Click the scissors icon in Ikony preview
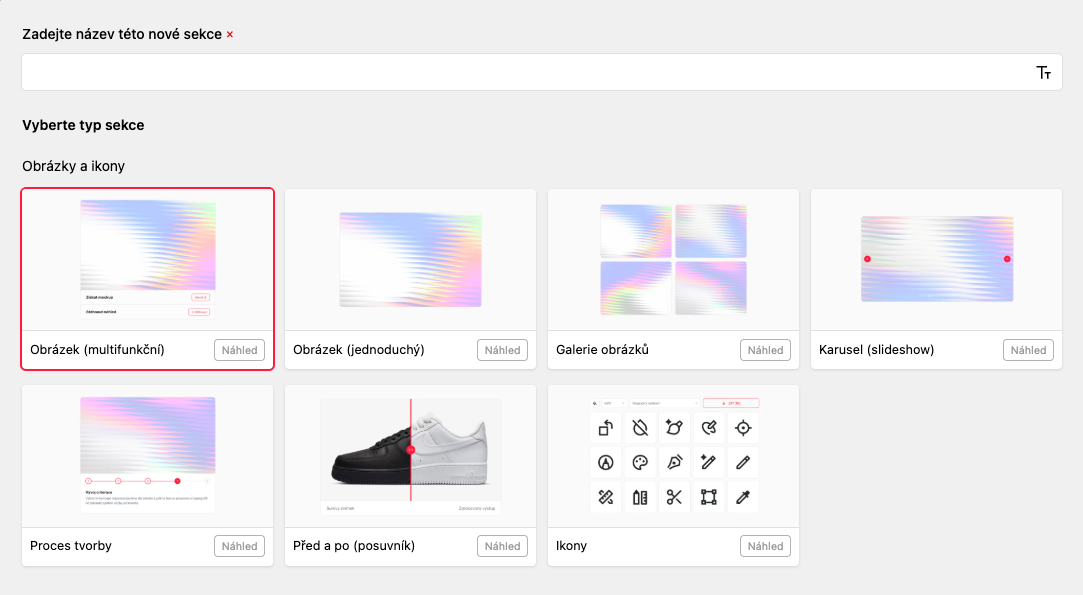Image resolution: width=1083 pixels, height=595 pixels. pos(674,497)
